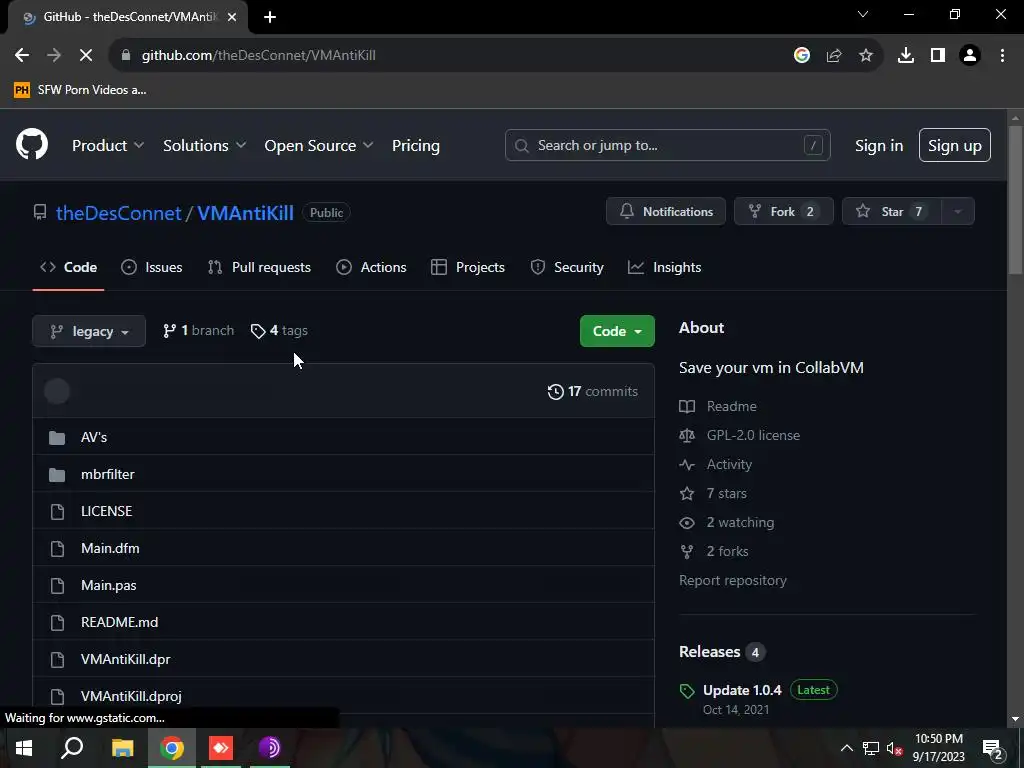This screenshot has width=1024, height=768.
Task: View the 4 tags link
Action: [x=279, y=330]
